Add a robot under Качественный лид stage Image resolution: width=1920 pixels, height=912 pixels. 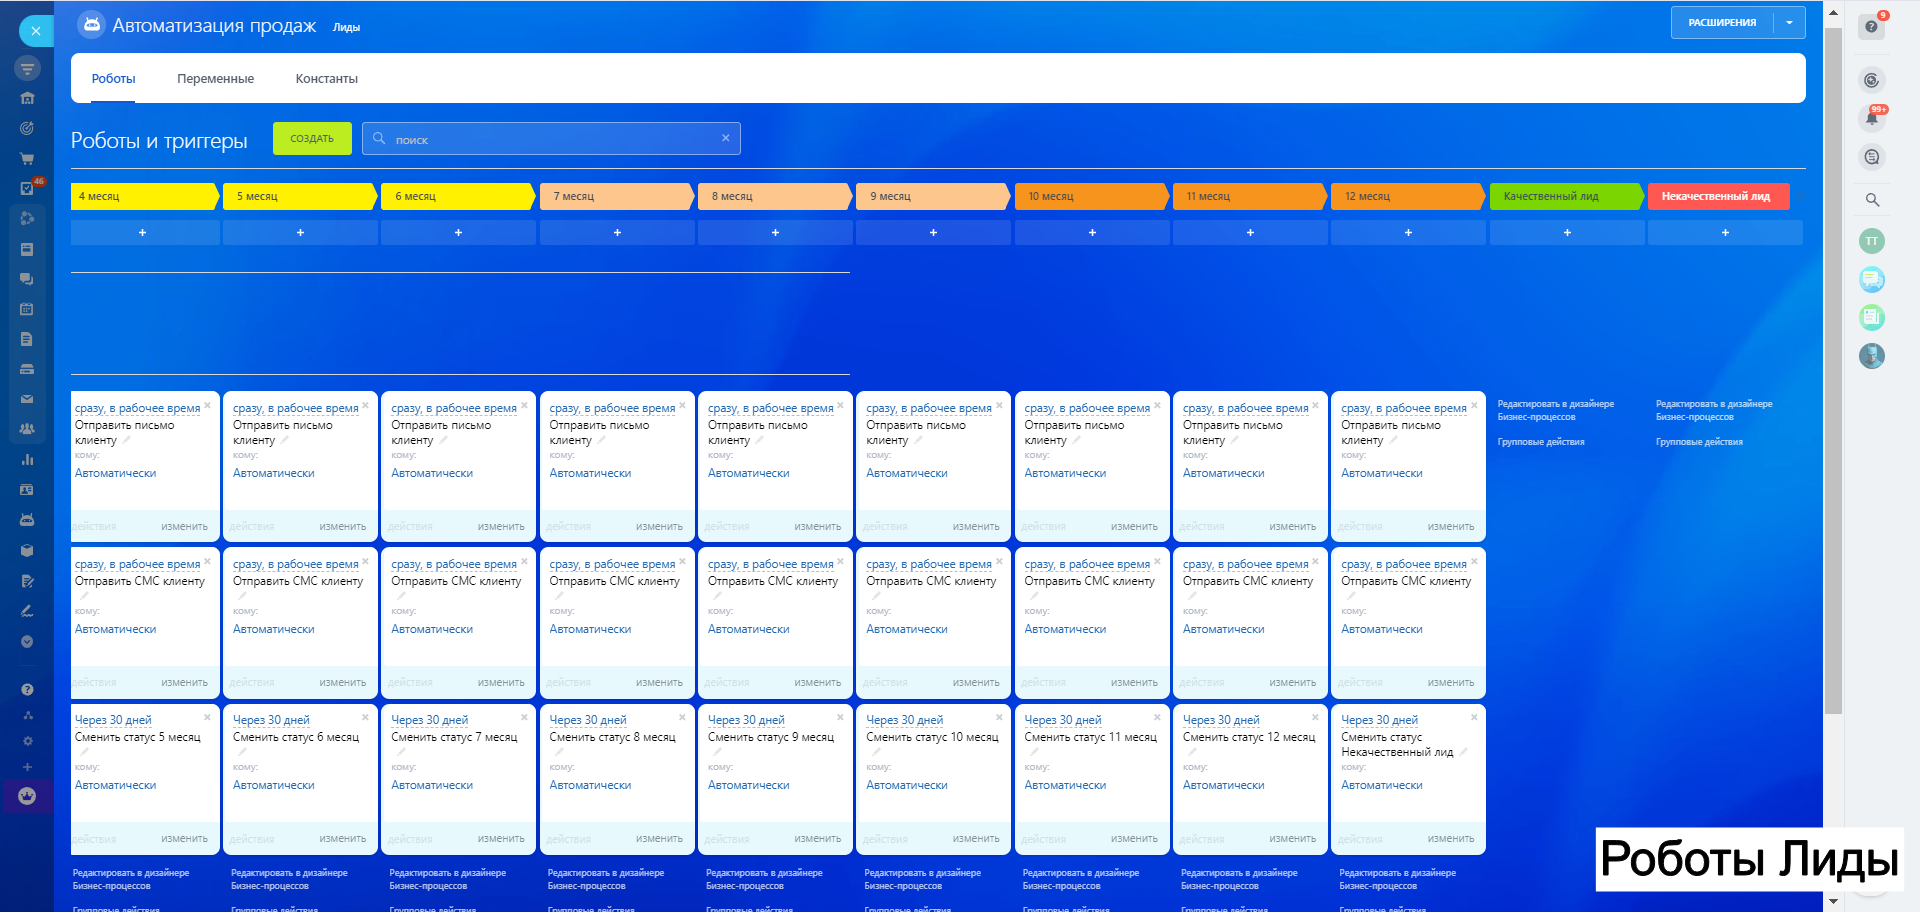pos(1567,233)
